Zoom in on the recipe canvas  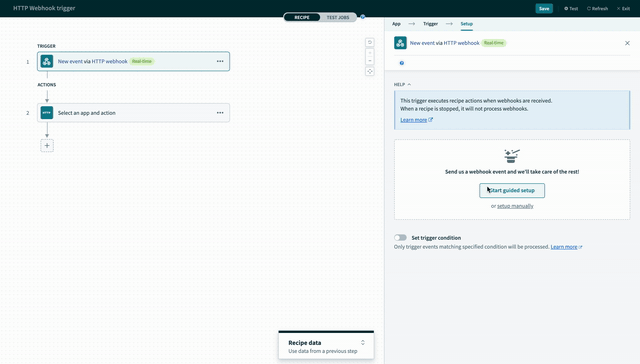coord(369,53)
